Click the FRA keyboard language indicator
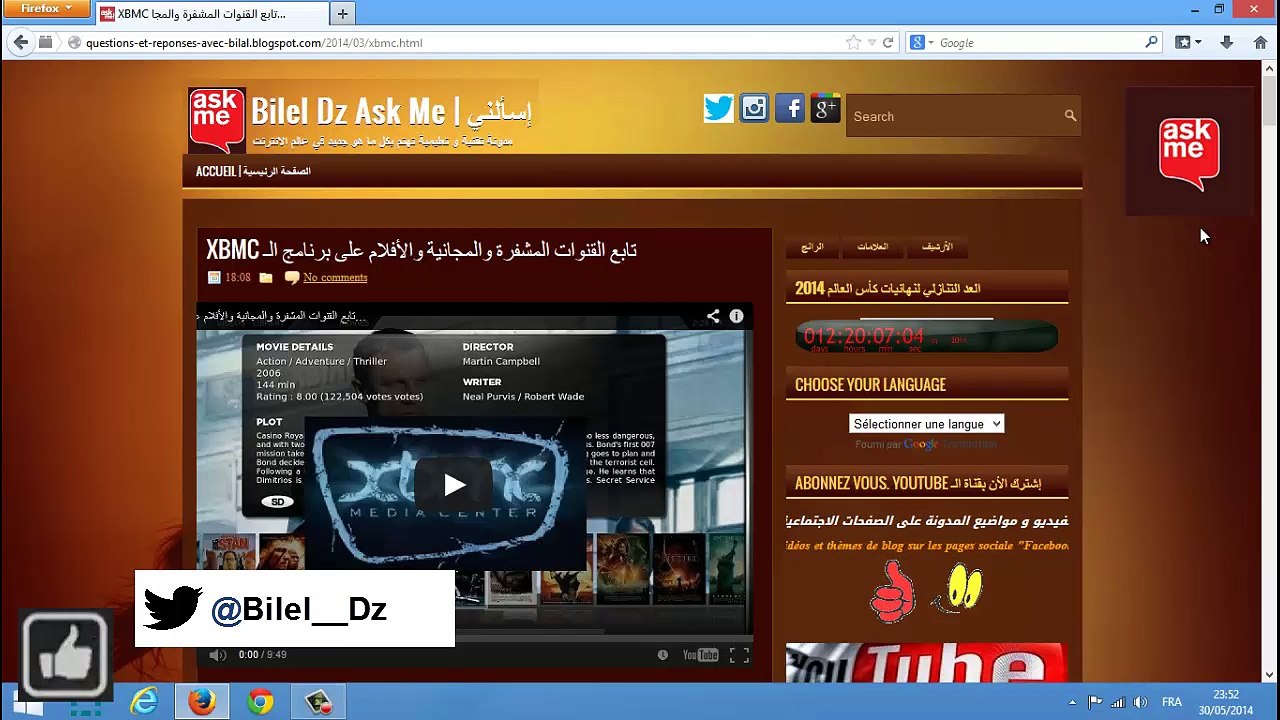Image resolution: width=1280 pixels, height=720 pixels. click(1171, 702)
